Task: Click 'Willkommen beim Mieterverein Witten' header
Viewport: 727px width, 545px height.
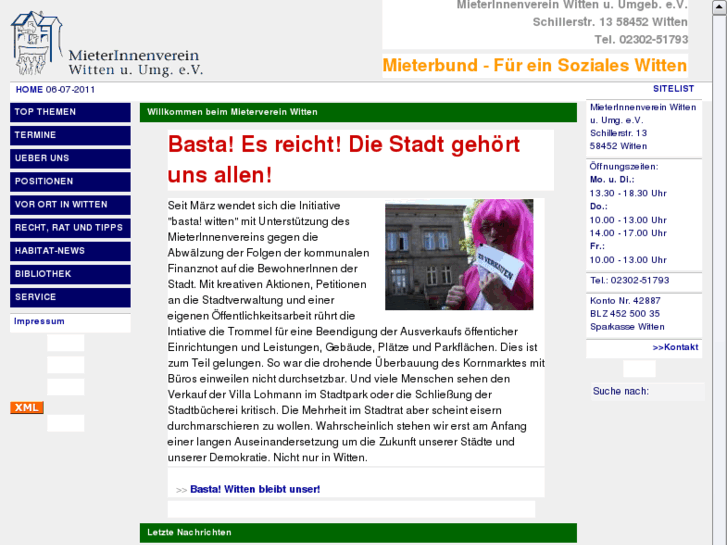Action: click(x=358, y=112)
